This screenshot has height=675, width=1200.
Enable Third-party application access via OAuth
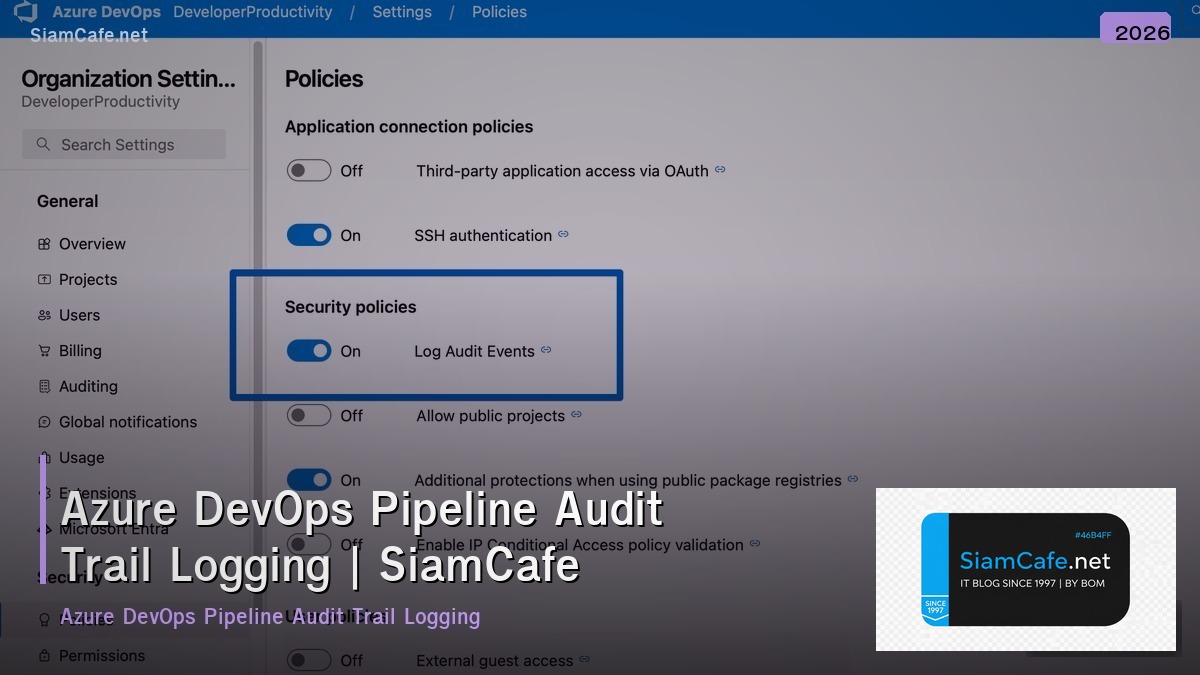(309, 170)
